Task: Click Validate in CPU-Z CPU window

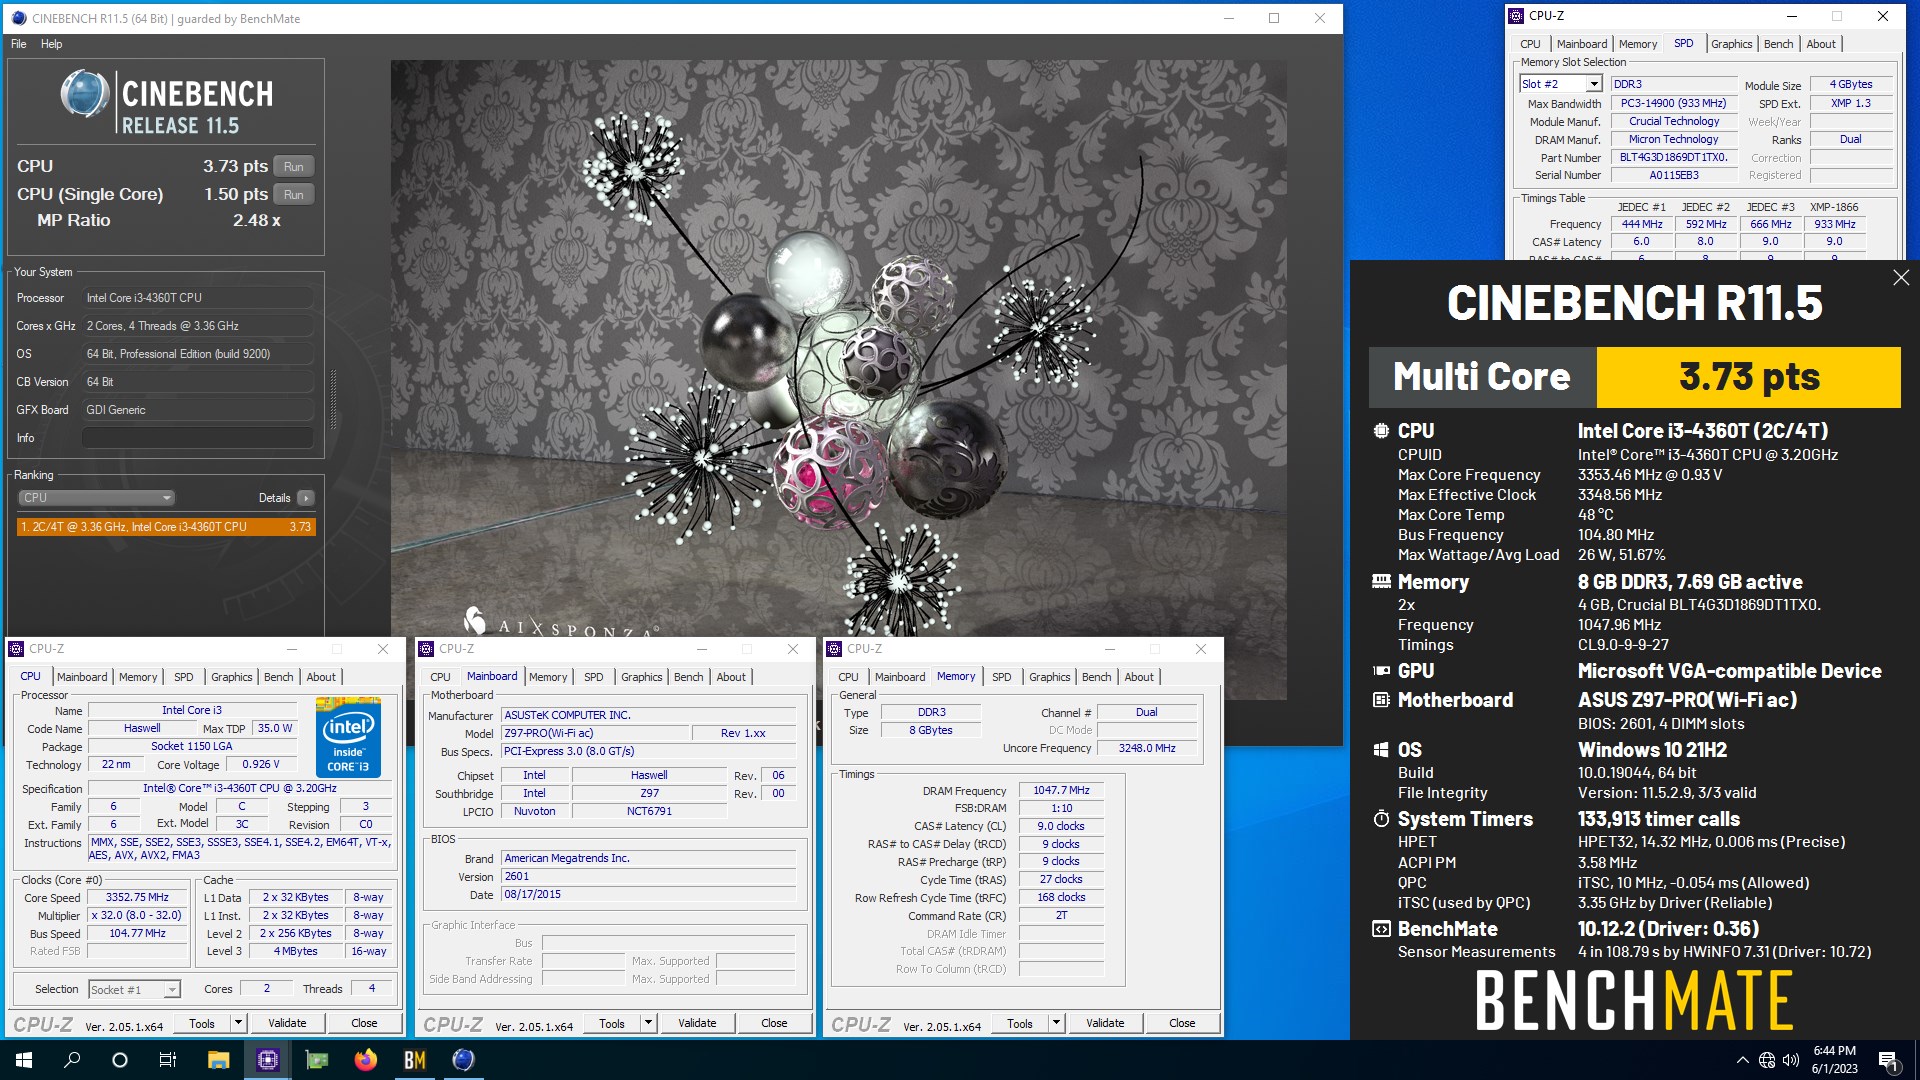Action: click(287, 1023)
